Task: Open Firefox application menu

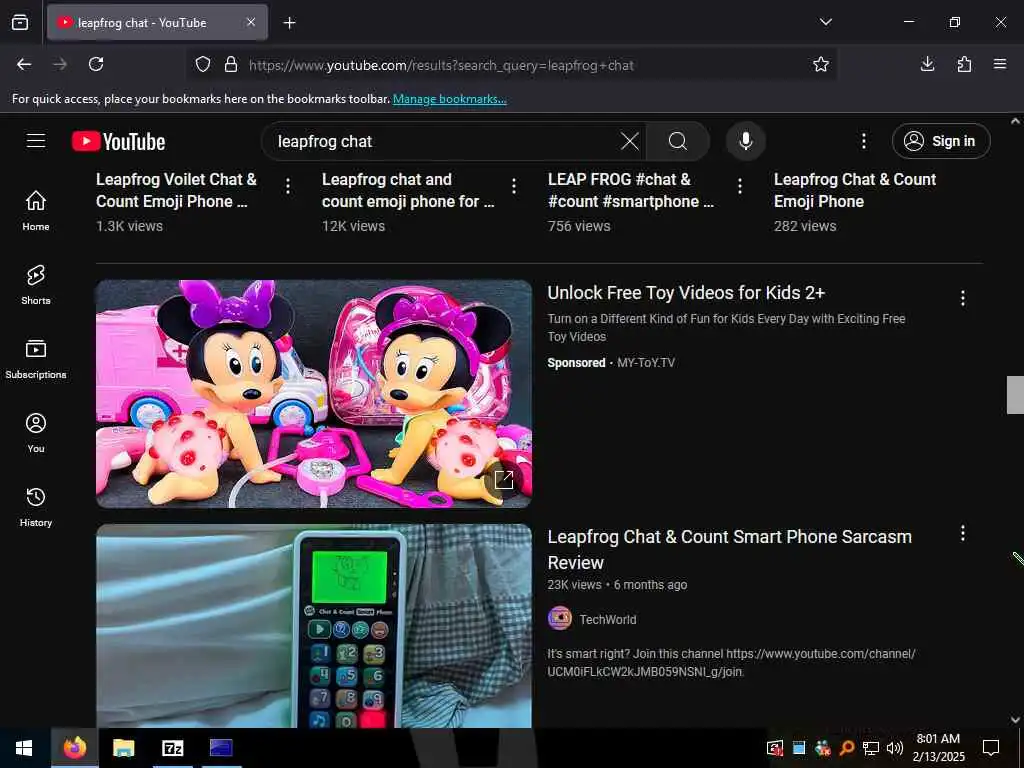Action: click(999, 64)
